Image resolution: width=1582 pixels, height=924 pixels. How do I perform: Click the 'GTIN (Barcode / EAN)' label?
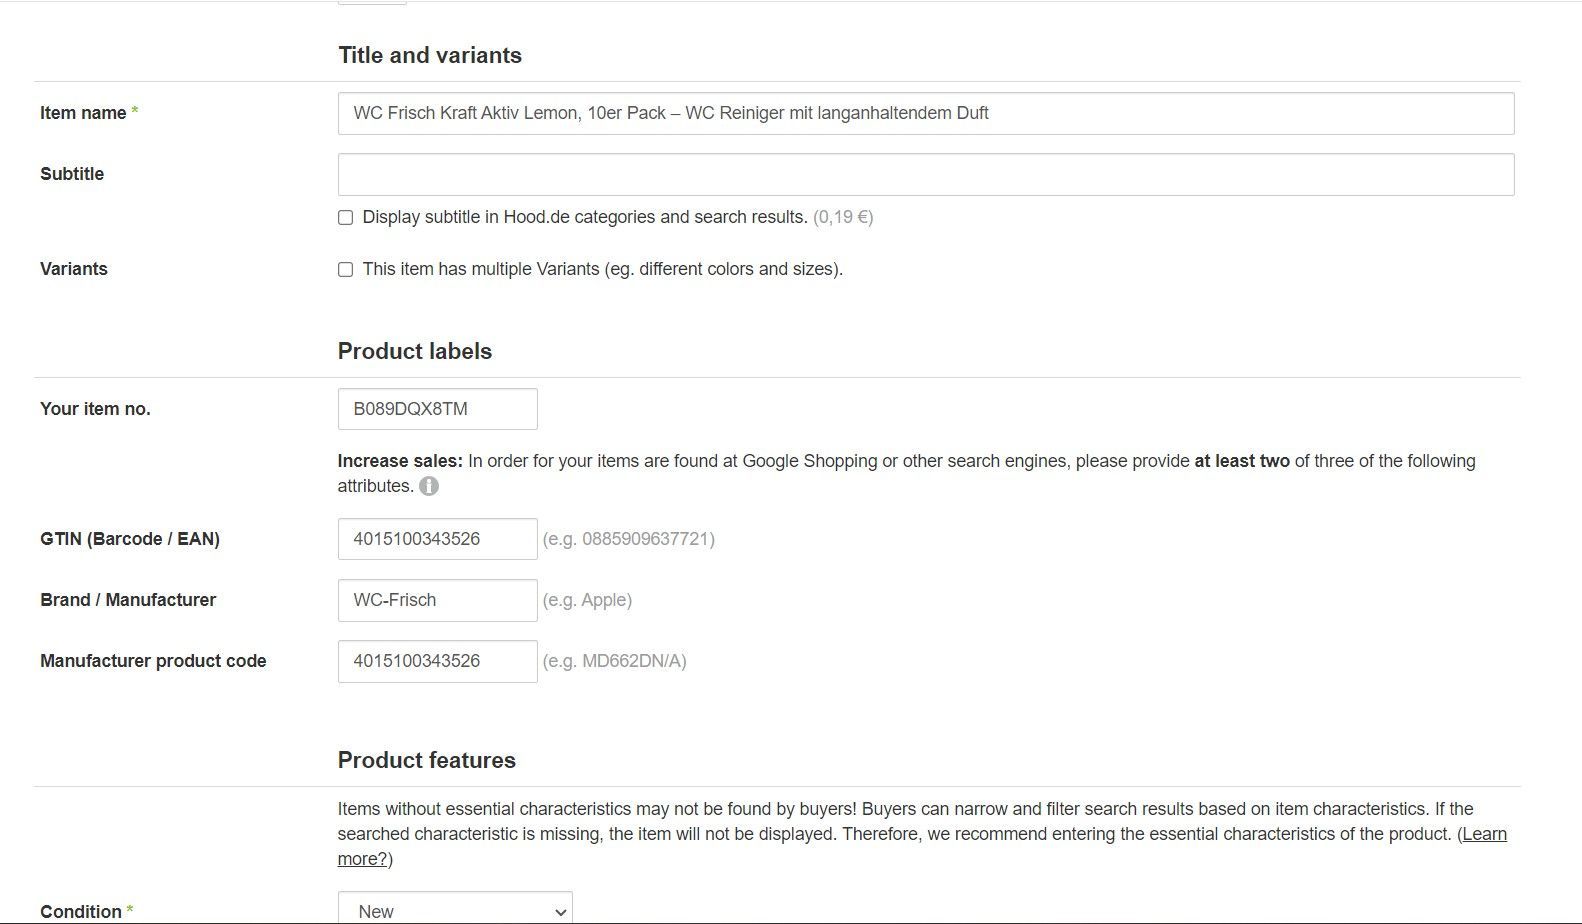pos(130,539)
